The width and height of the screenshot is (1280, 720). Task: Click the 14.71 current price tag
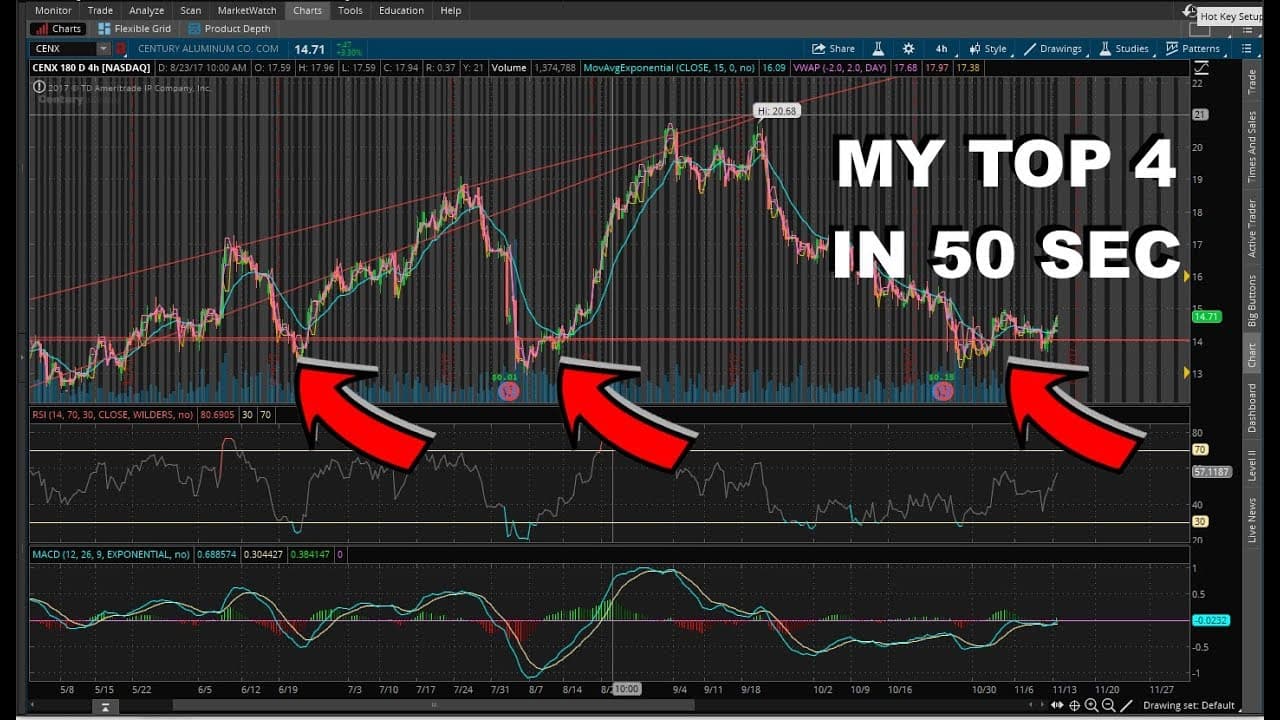coord(1207,317)
